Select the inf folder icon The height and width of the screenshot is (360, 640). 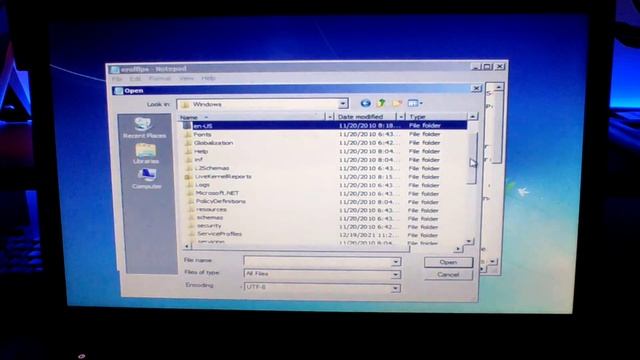[x=189, y=160]
